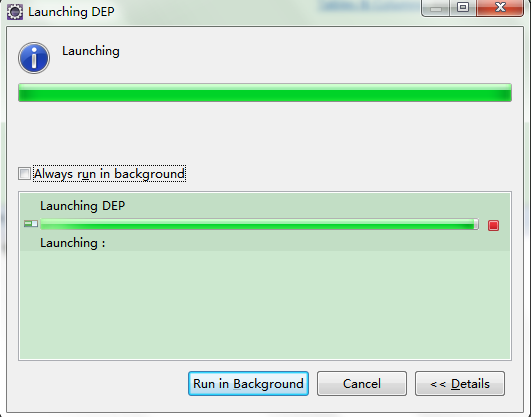Screen dimensions: 531x417
Task: Cancel the launch operation
Action: pos(362,383)
